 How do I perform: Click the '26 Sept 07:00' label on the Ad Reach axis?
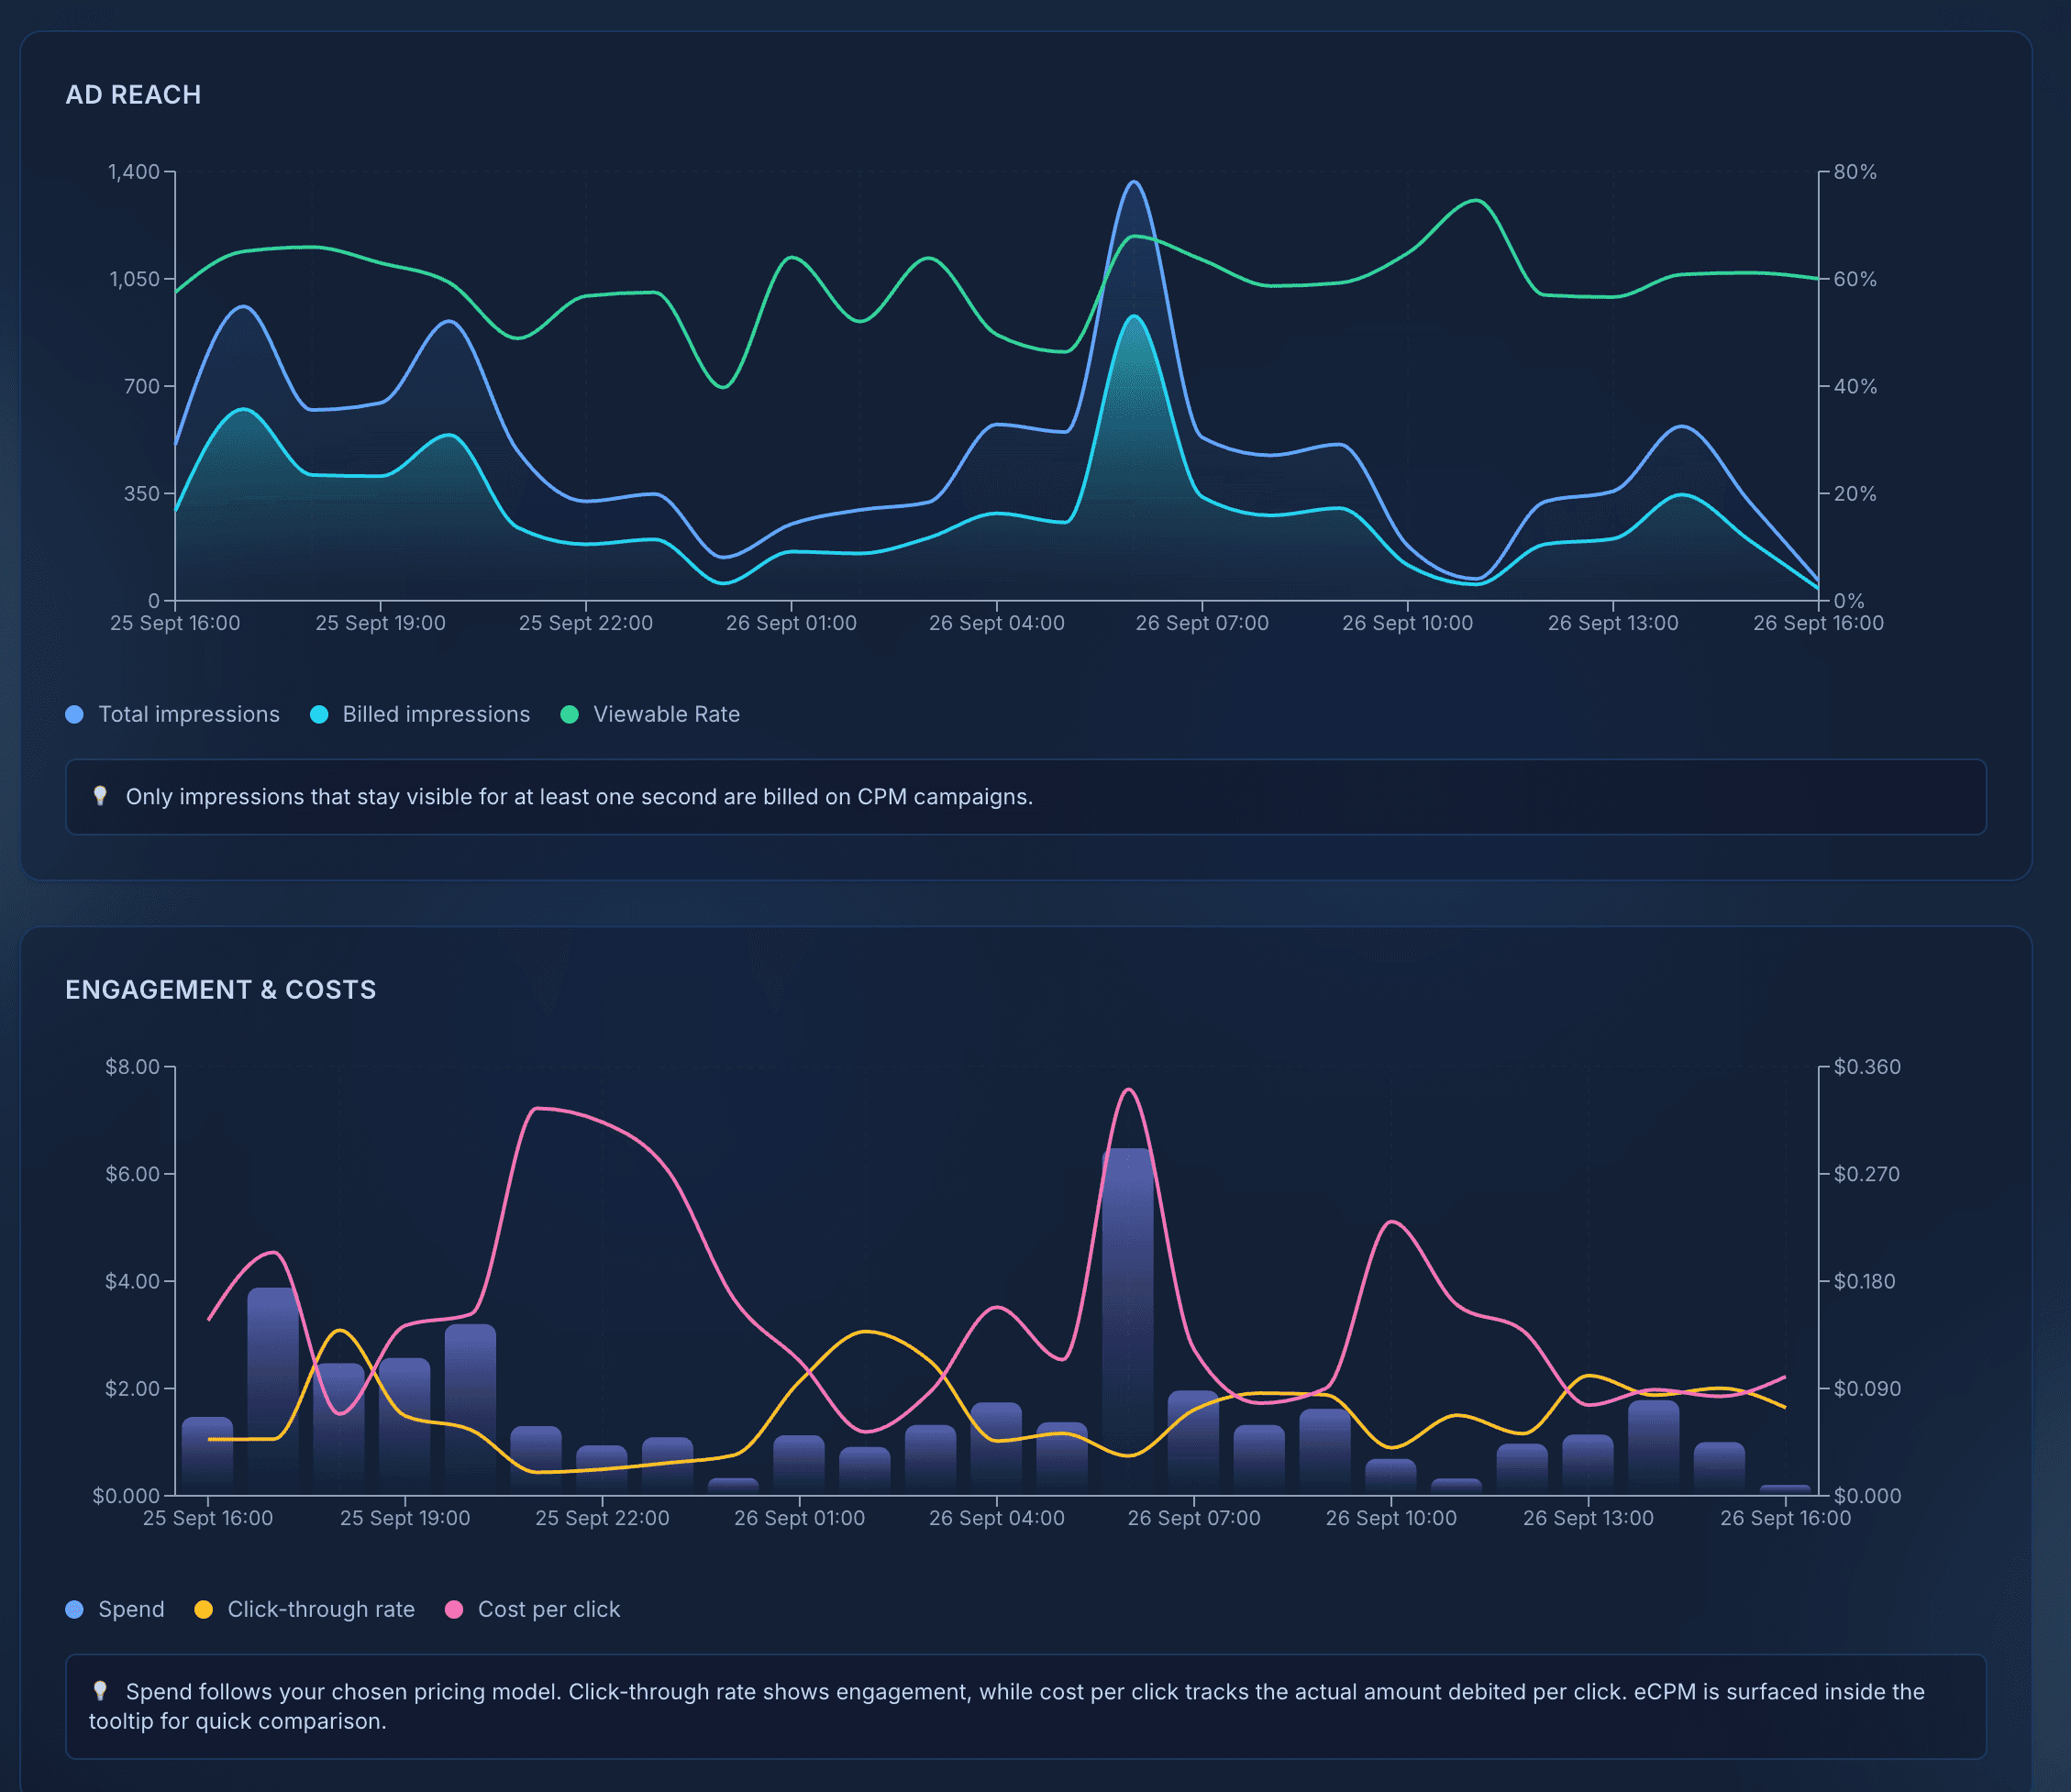click(1202, 623)
